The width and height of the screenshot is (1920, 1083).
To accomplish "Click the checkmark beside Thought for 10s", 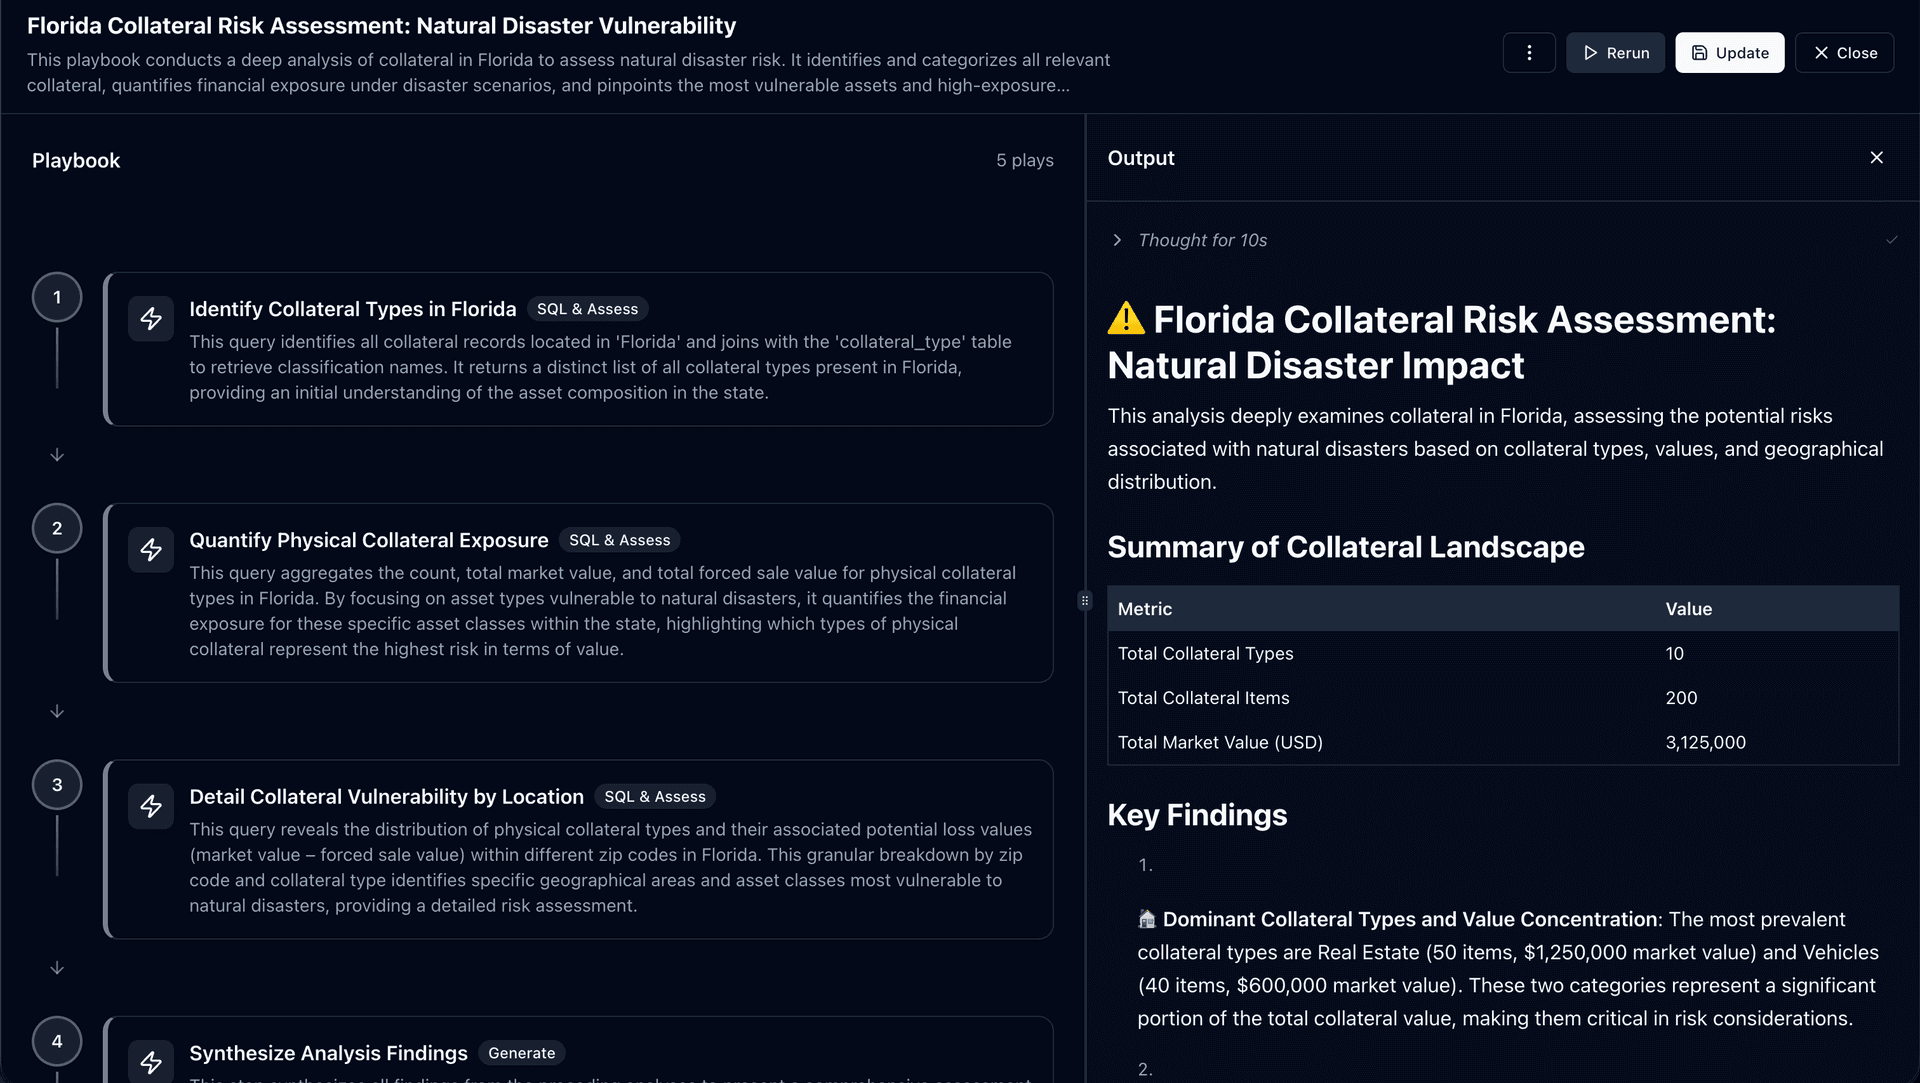I will click(x=1891, y=240).
